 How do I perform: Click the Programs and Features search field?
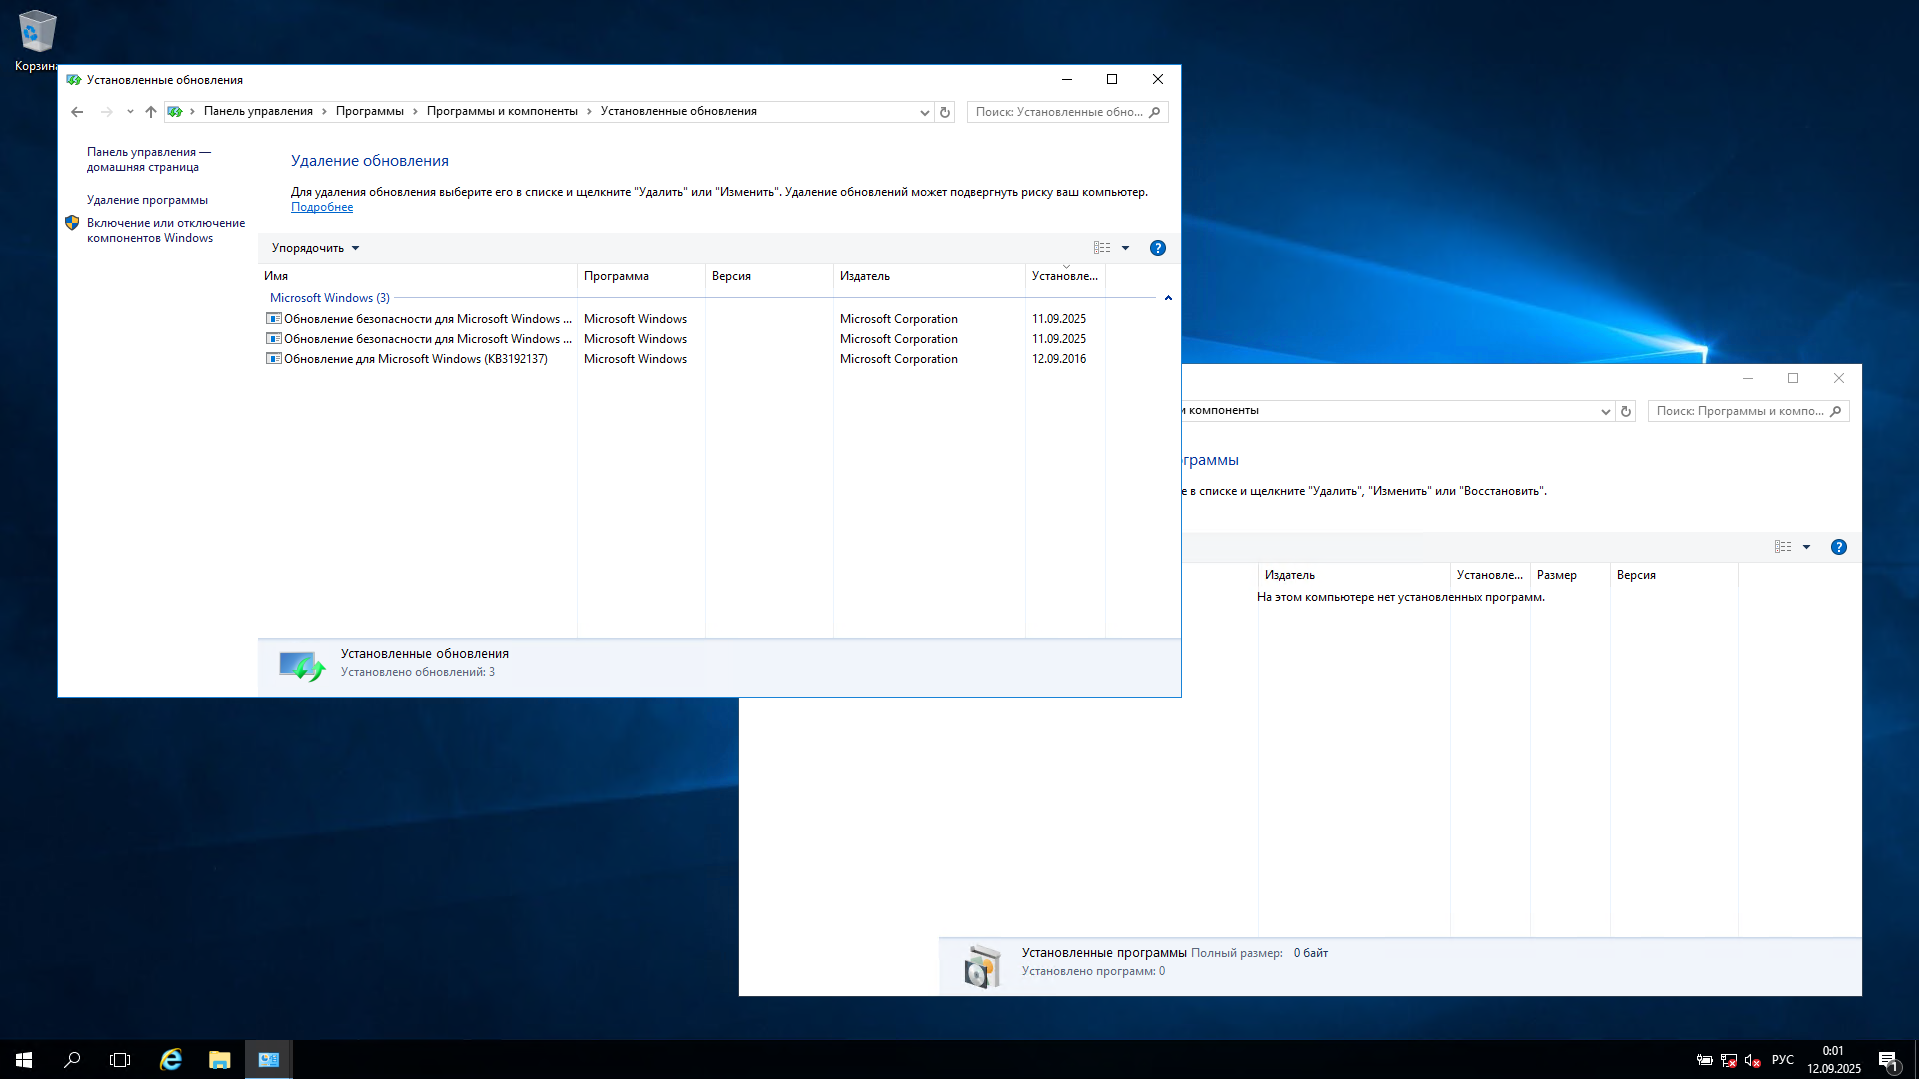[1748, 411]
